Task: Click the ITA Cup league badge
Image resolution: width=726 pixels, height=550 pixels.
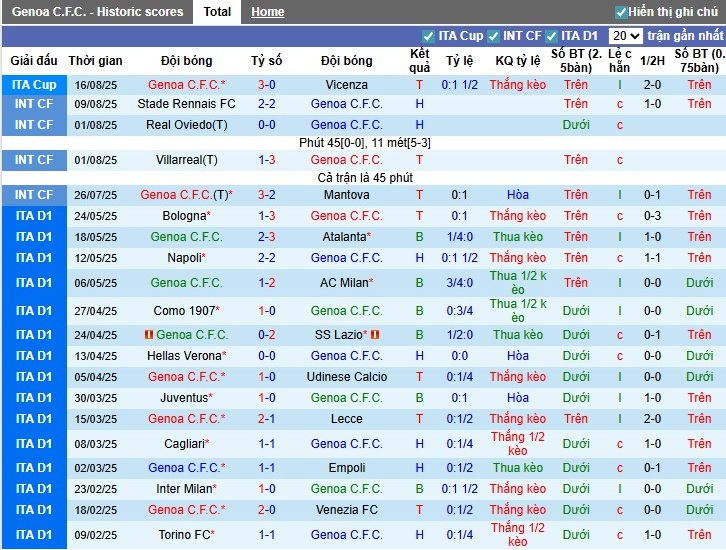Action: point(34,85)
